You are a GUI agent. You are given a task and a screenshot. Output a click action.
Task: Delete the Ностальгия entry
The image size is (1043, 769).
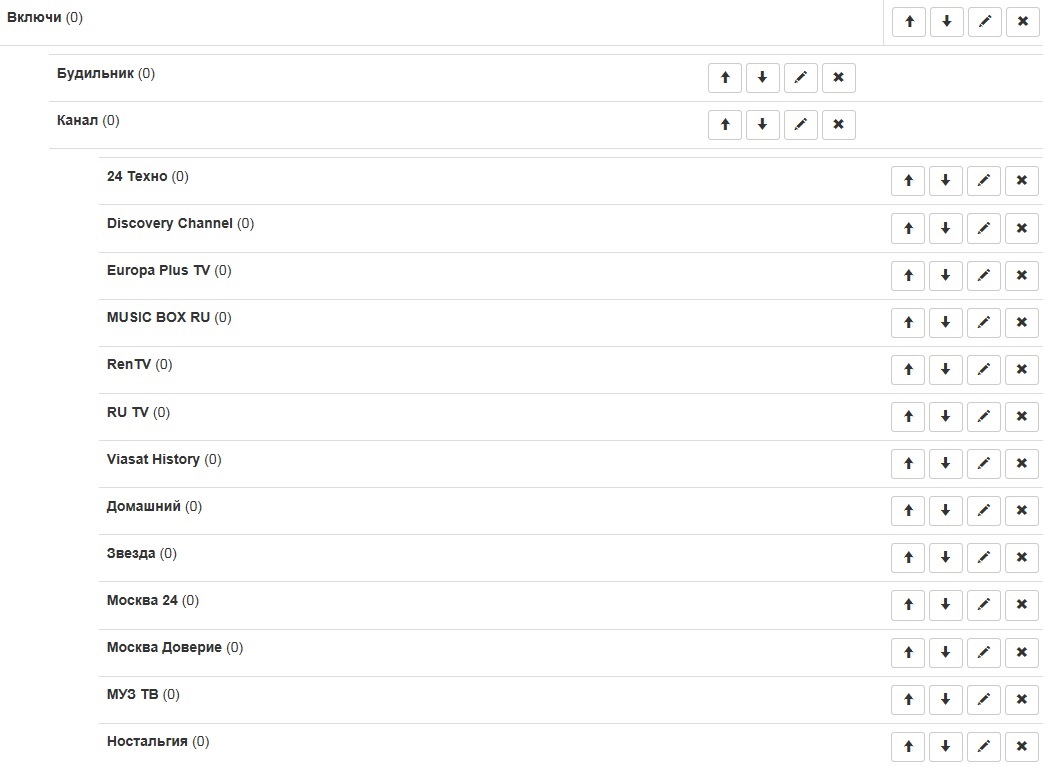(x=1022, y=746)
